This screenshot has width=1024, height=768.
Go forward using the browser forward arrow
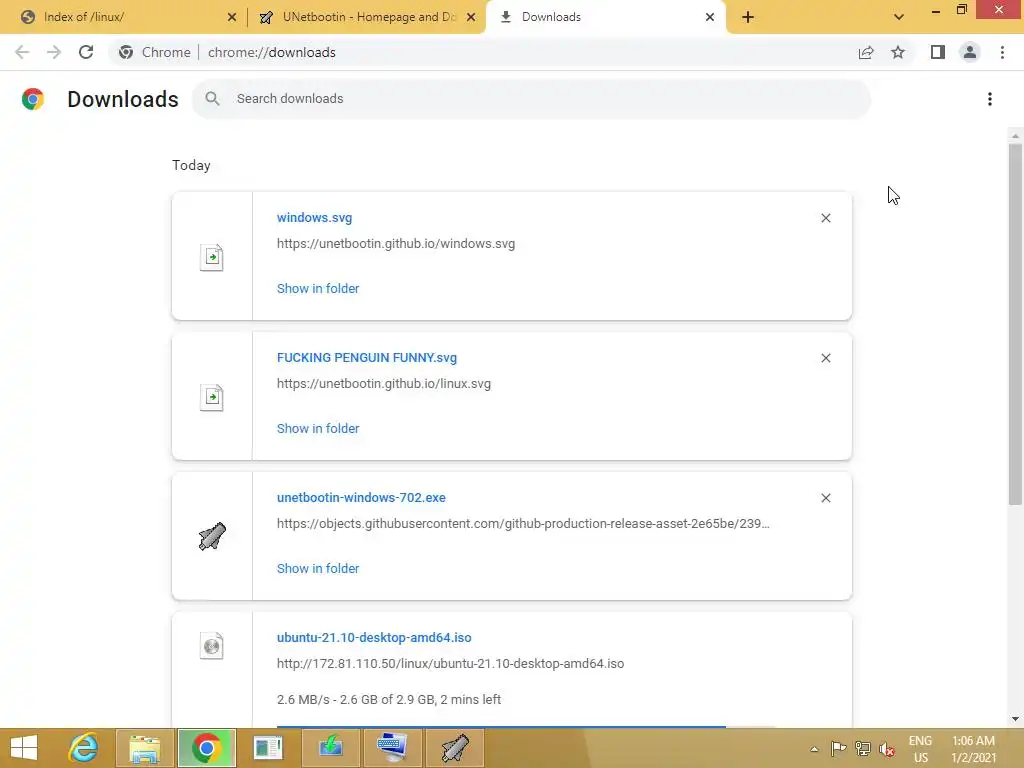54,52
